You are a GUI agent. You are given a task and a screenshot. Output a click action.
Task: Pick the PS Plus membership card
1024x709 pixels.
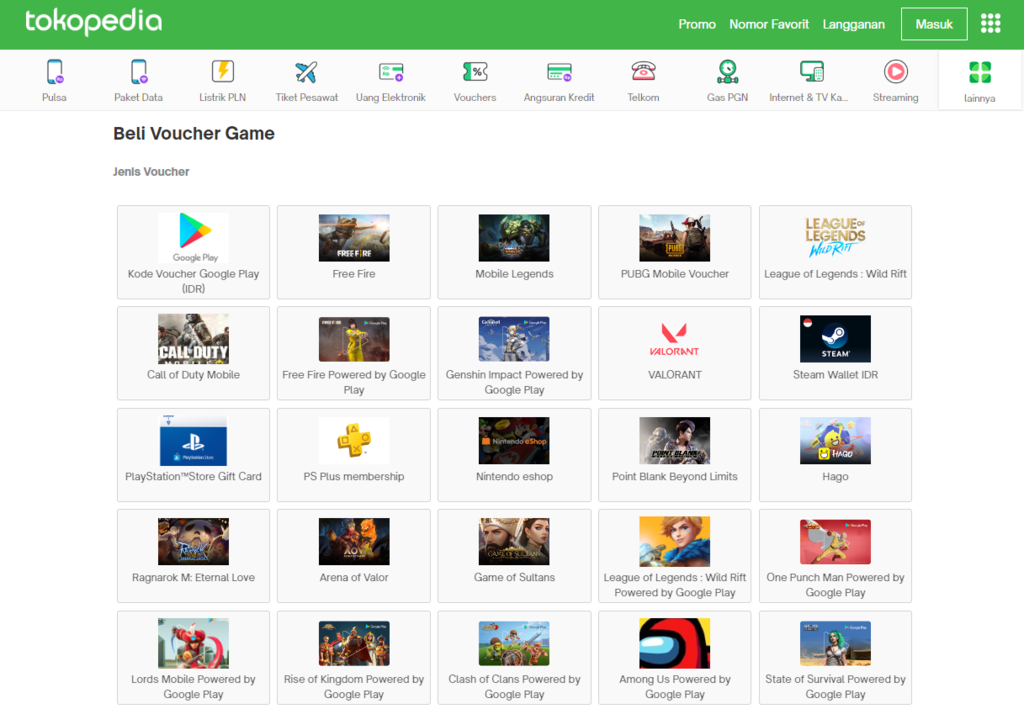tap(354, 455)
